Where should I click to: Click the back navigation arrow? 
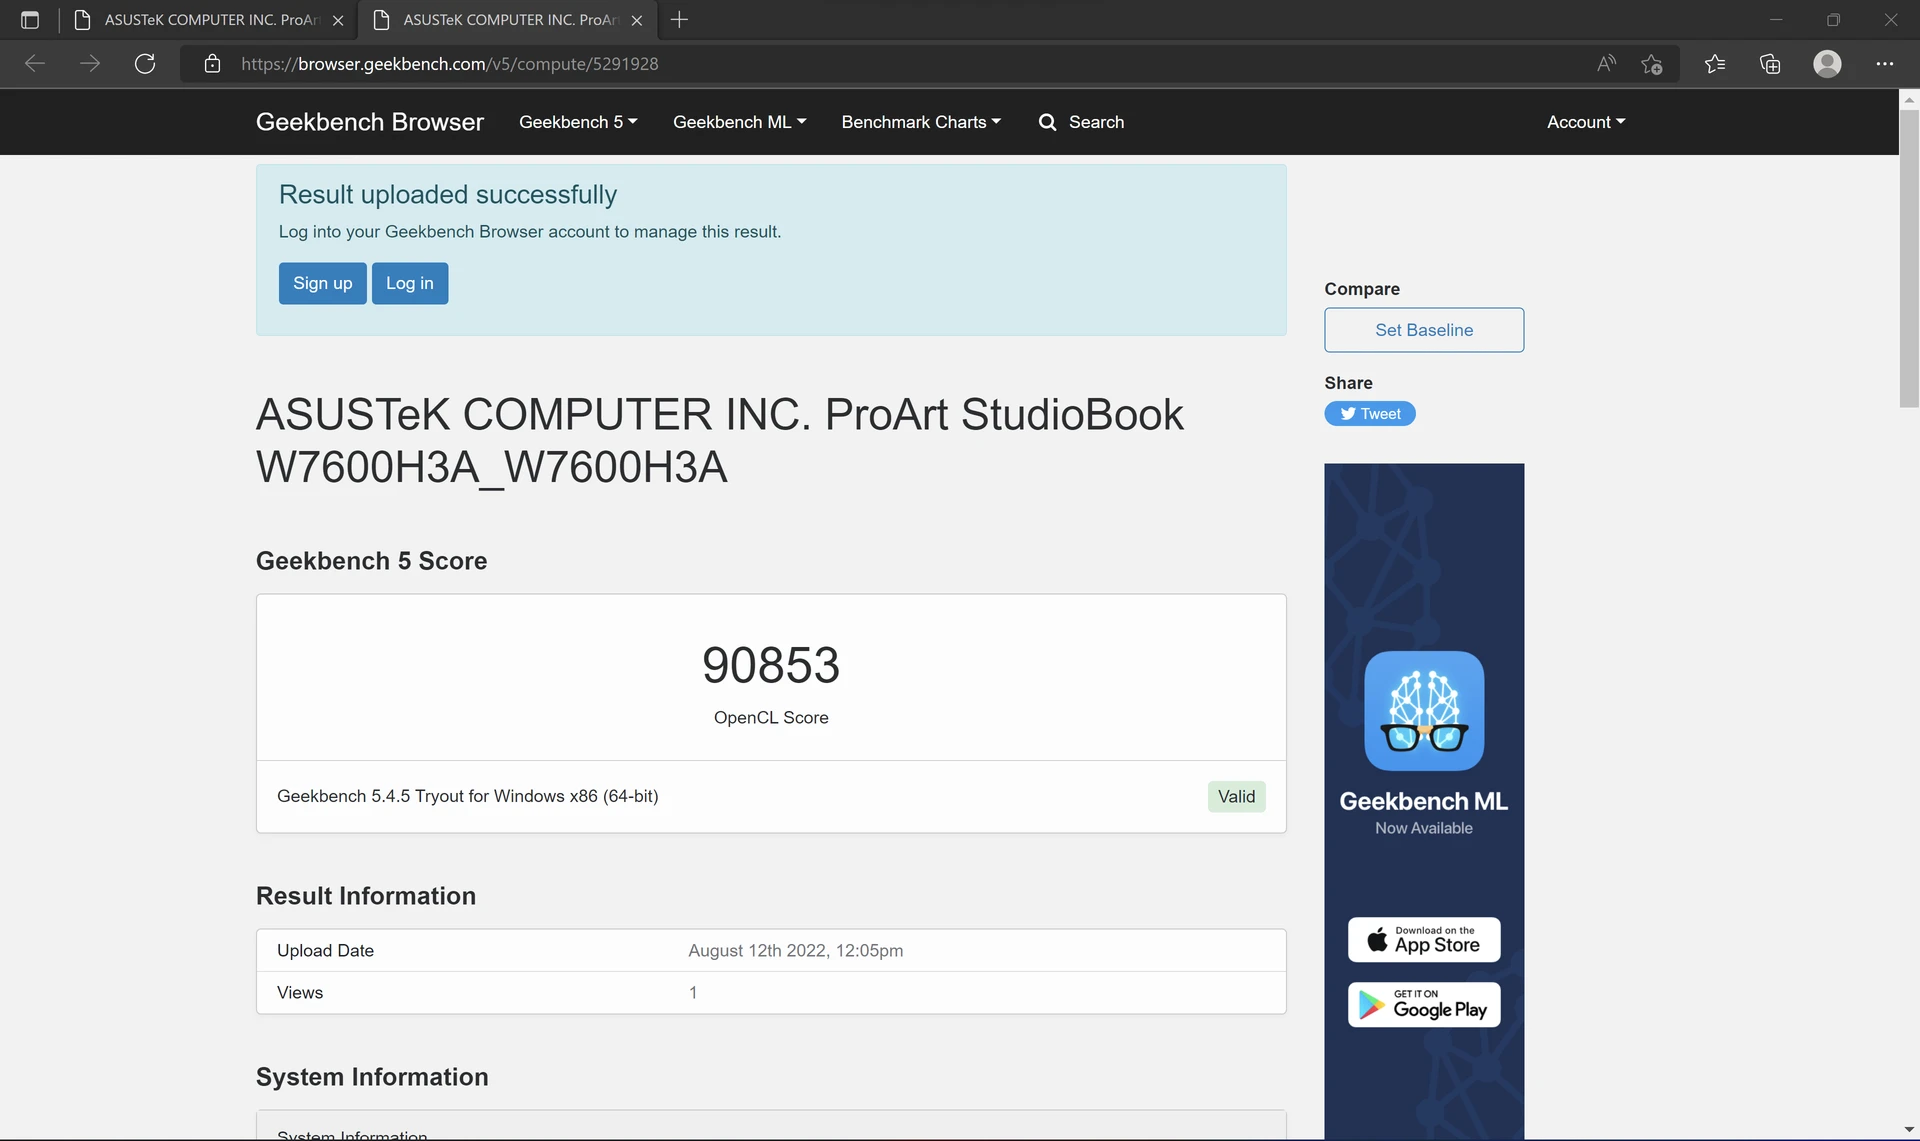(x=35, y=64)
